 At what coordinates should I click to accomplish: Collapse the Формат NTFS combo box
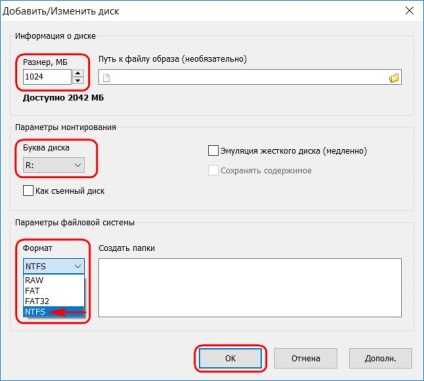(54, 266)
